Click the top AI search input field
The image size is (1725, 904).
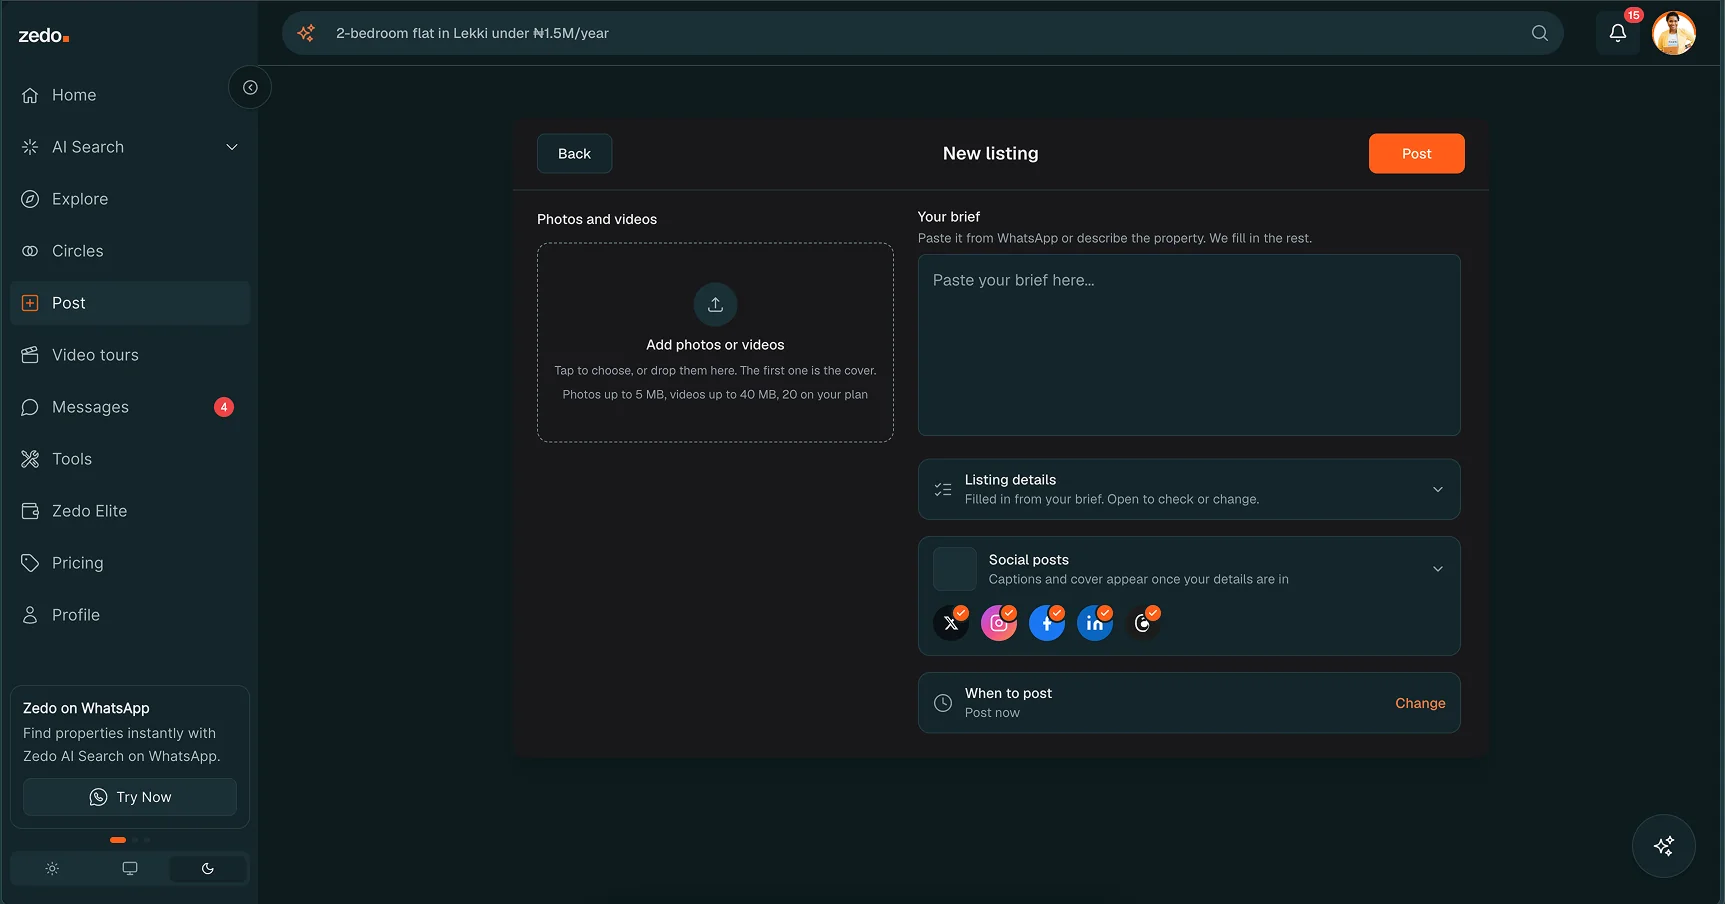pos(922,33)
